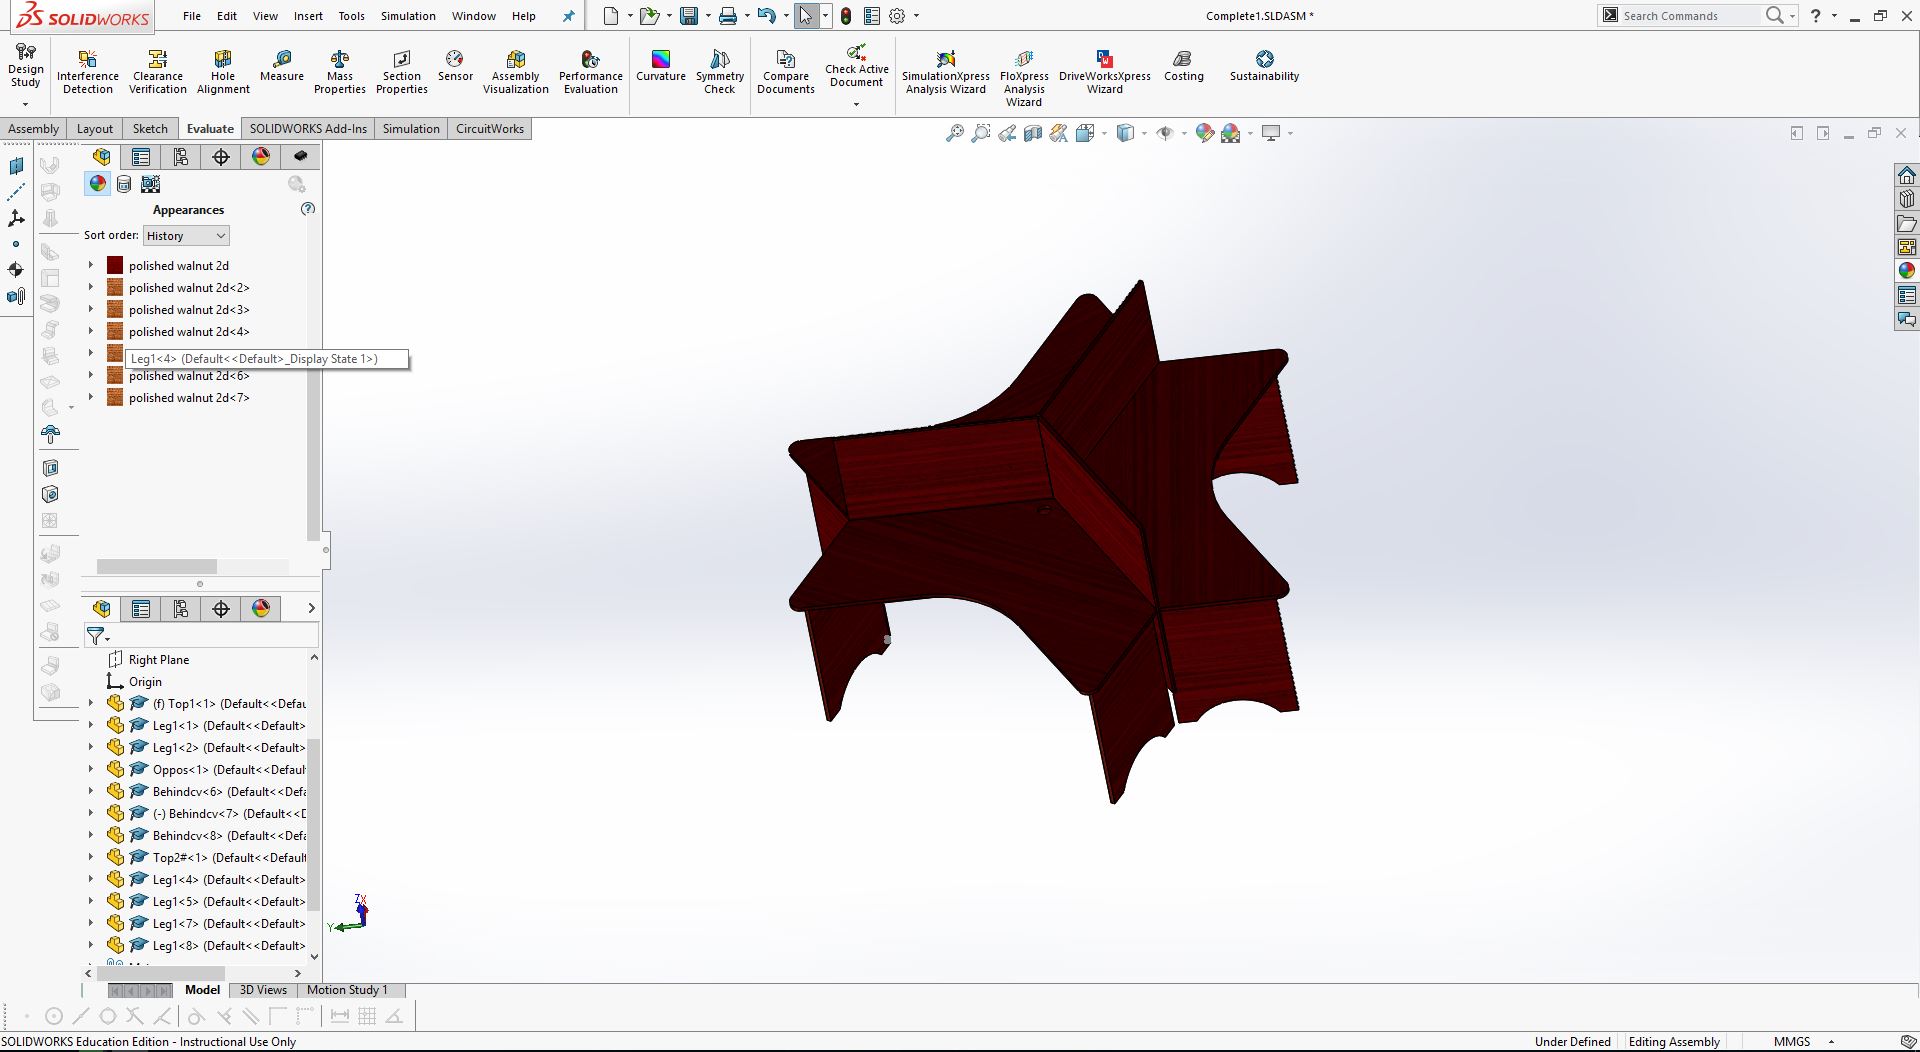Click polished walnut 2d color swatch
The image size is (1920, 1052).
tap(115, 265)
